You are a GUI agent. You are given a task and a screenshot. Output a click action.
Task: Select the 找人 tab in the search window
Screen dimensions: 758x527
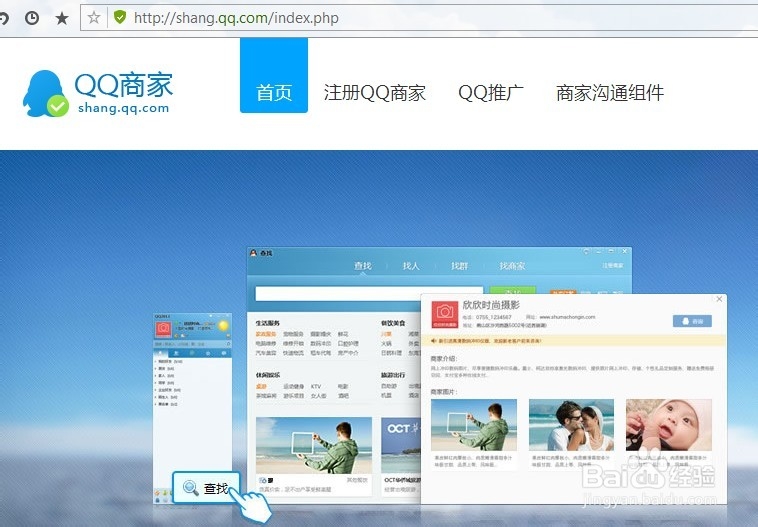[411, 265]
